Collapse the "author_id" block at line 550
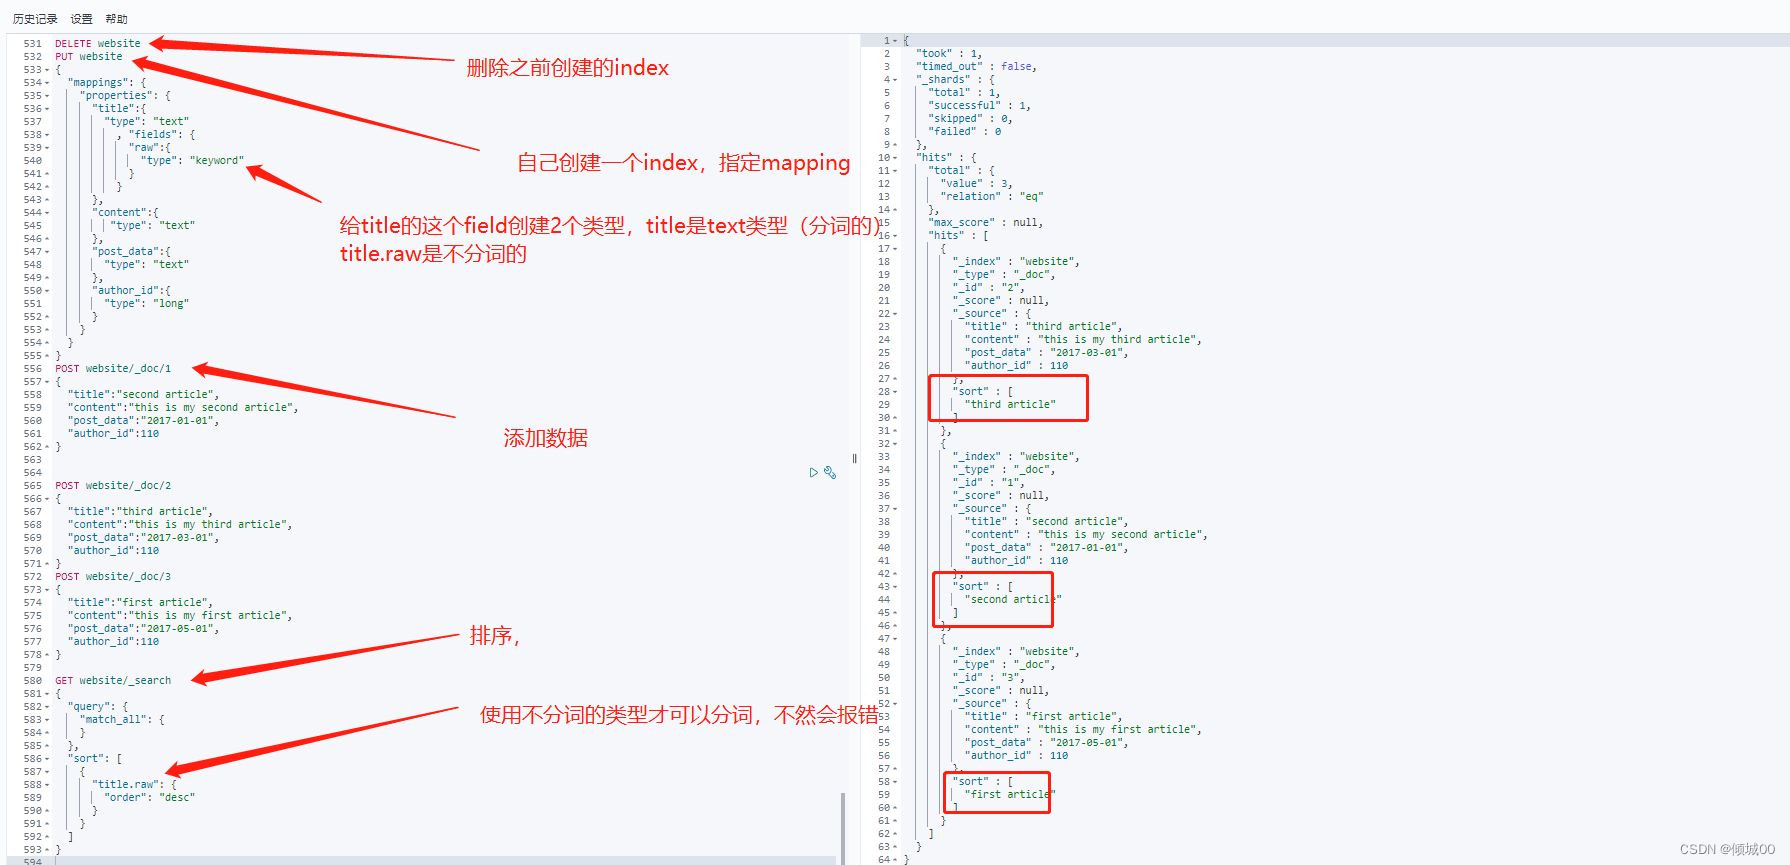 (48, 291)
